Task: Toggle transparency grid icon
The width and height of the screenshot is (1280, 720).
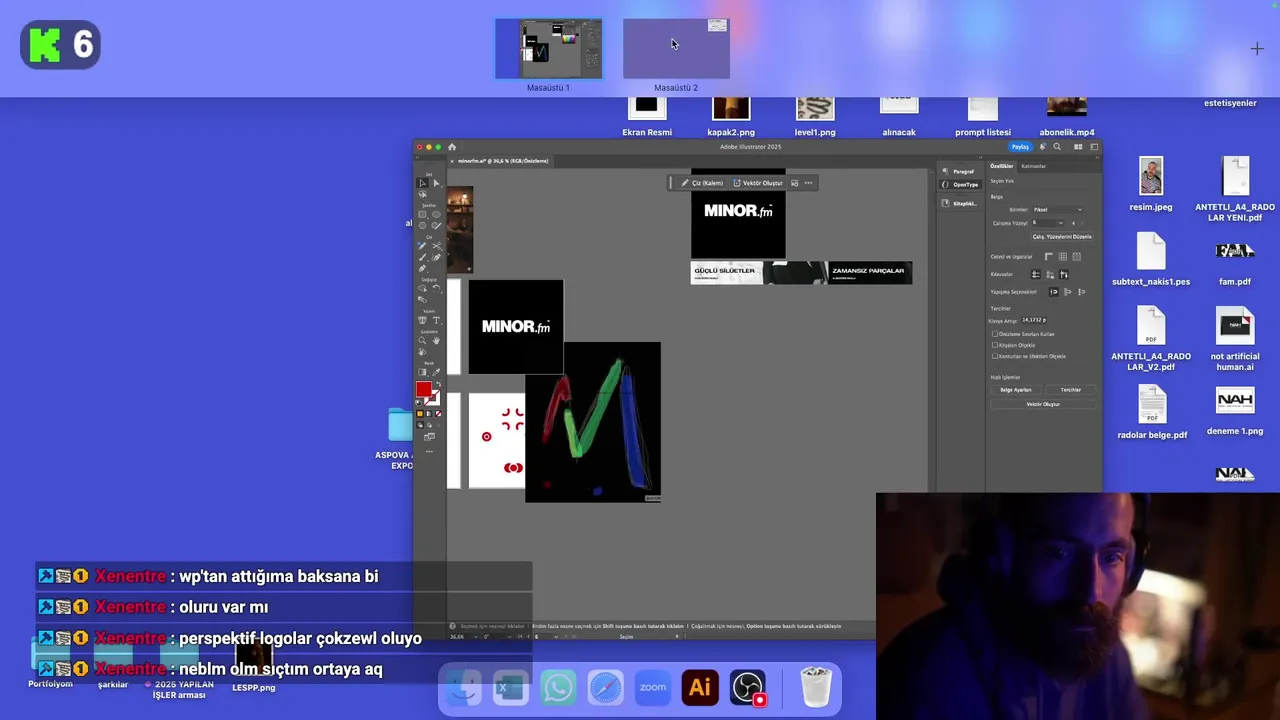Action: pyautogui.click(x=1077, y=256)
